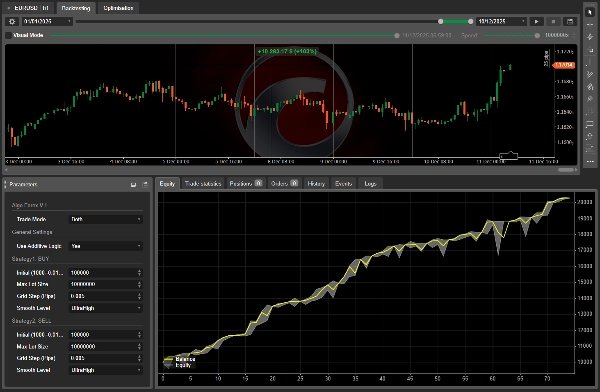
Task: Open the Trade statistics tab
Action: click(x=203, y=184)
